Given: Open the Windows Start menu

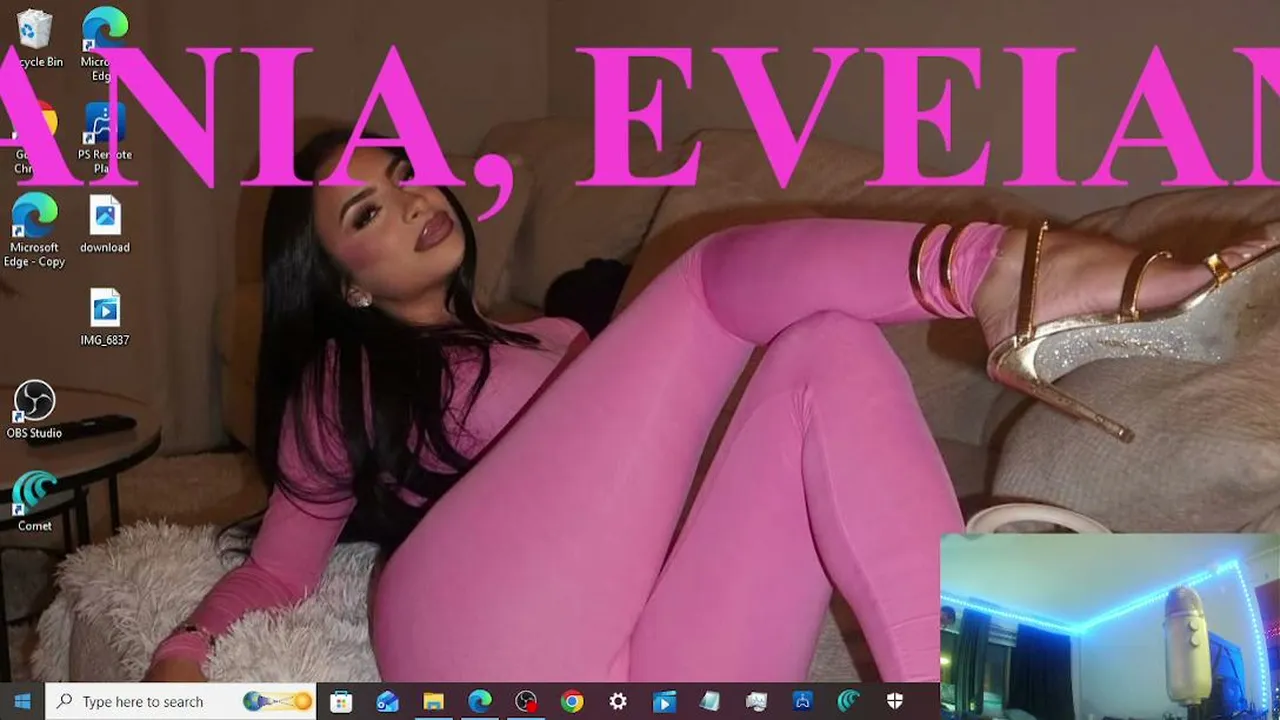Looking at the screenshot, I should pyautogui.click(x=23, y=701).
